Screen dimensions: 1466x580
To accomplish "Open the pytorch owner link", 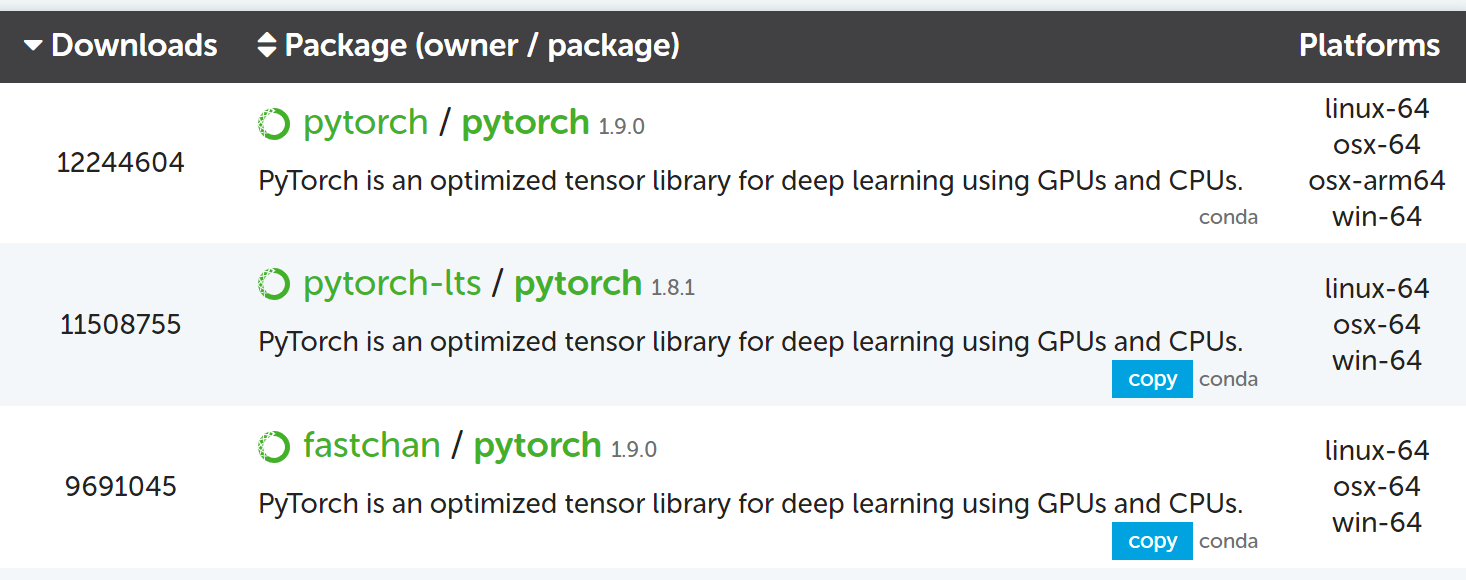I will click(365, 123).
